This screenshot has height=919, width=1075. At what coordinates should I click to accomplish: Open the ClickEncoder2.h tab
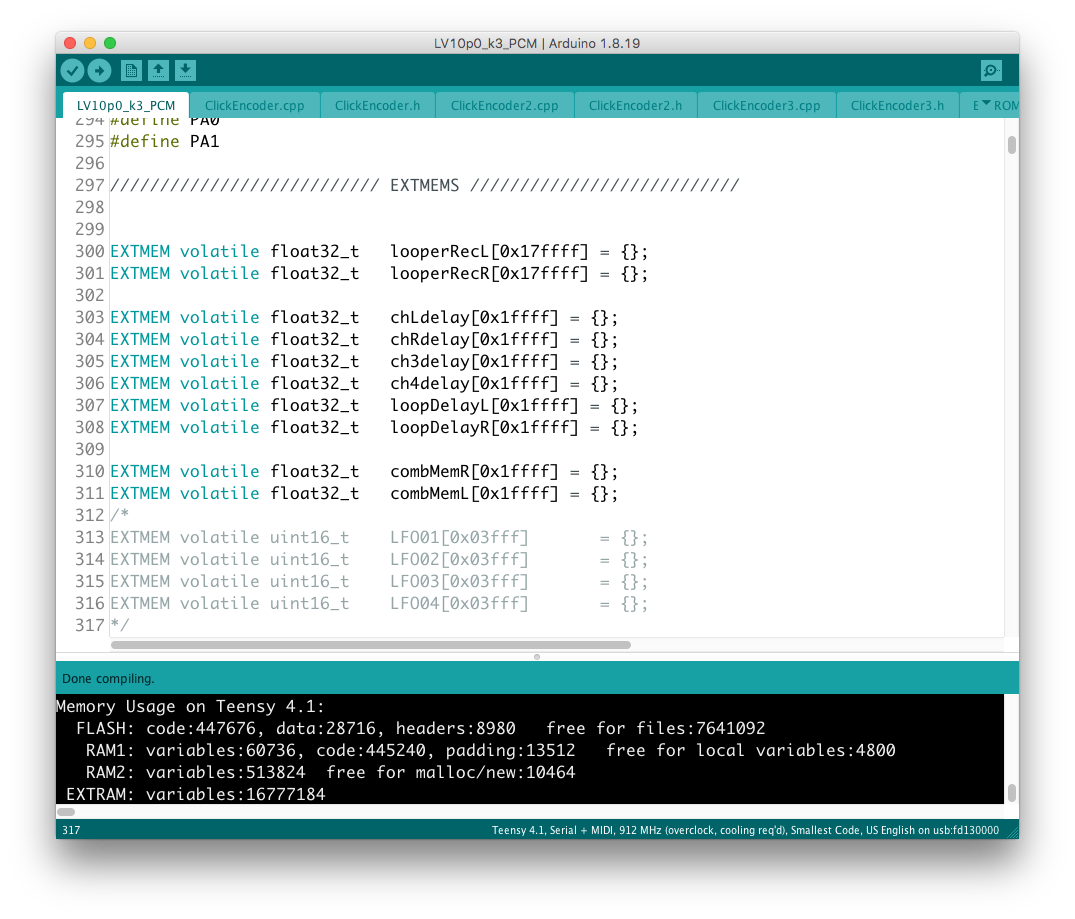(636, 106)
